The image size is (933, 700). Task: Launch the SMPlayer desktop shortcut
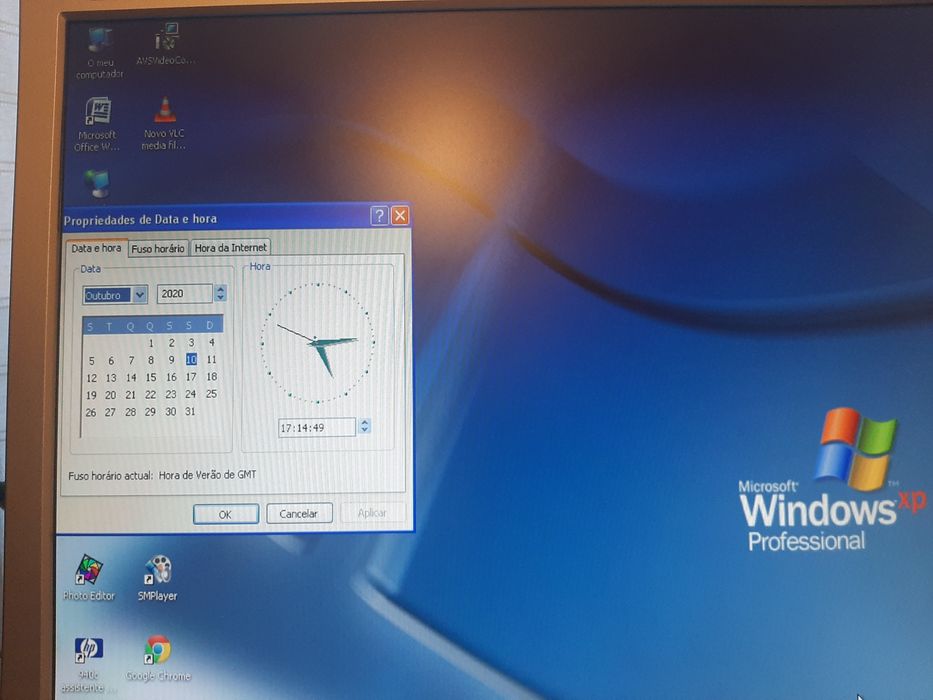tap(158, 577)
